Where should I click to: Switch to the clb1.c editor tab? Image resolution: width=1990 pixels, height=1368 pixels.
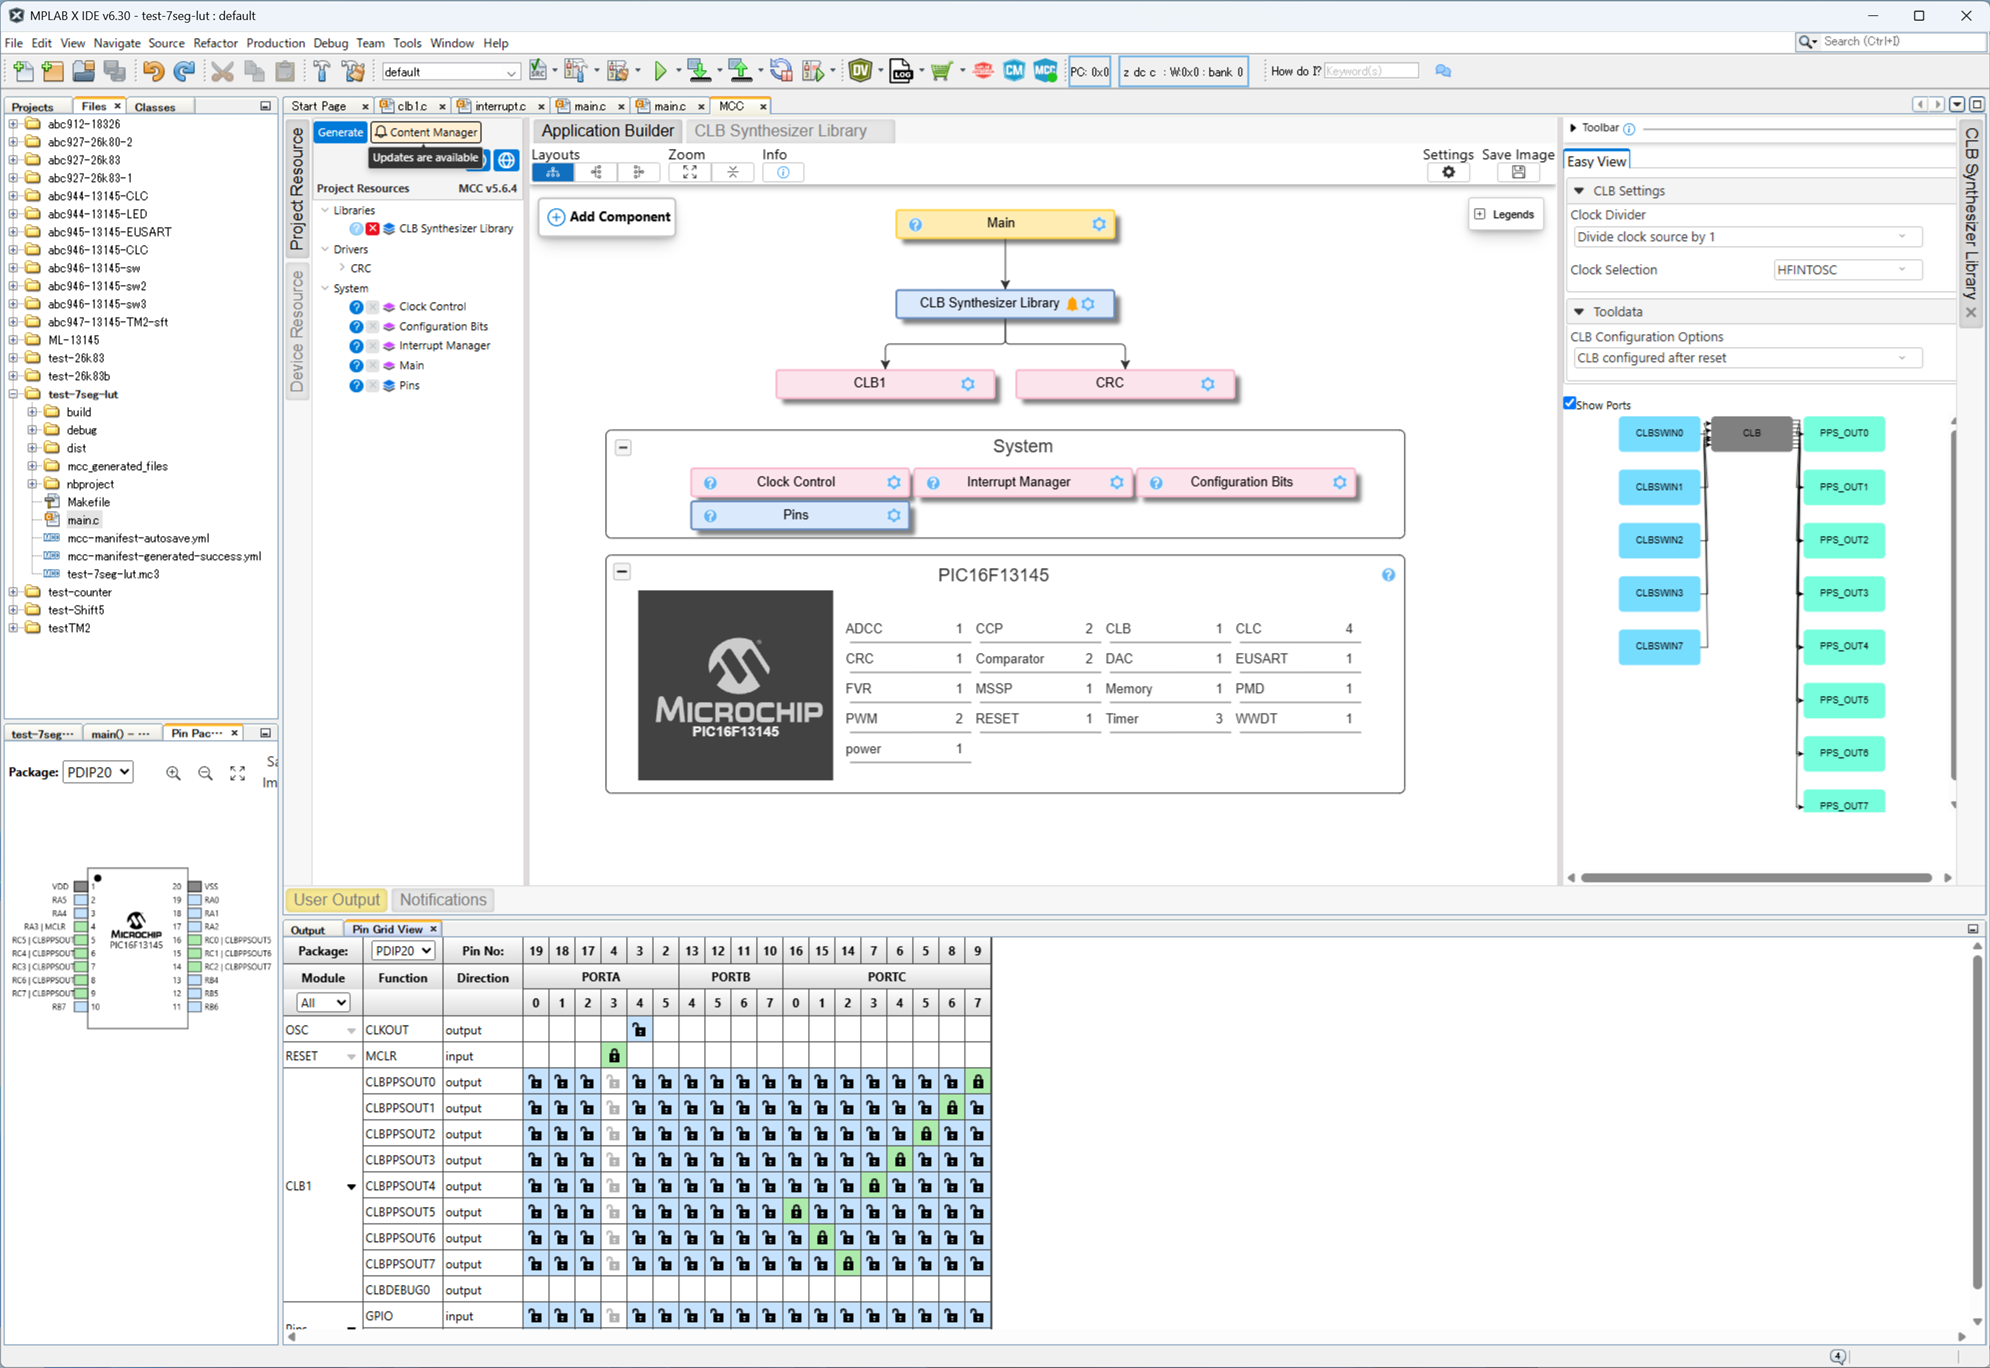pyautogui.click(x=412, y=106)
